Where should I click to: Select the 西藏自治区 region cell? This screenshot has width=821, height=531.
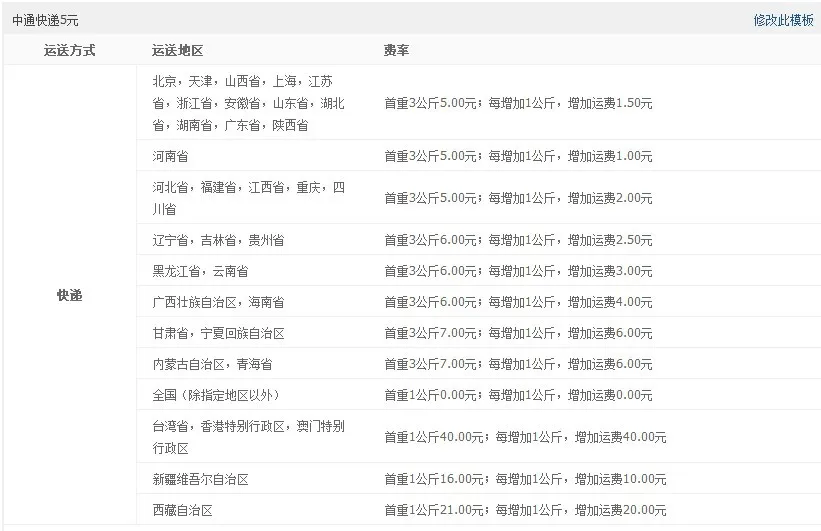click(182, 510)
